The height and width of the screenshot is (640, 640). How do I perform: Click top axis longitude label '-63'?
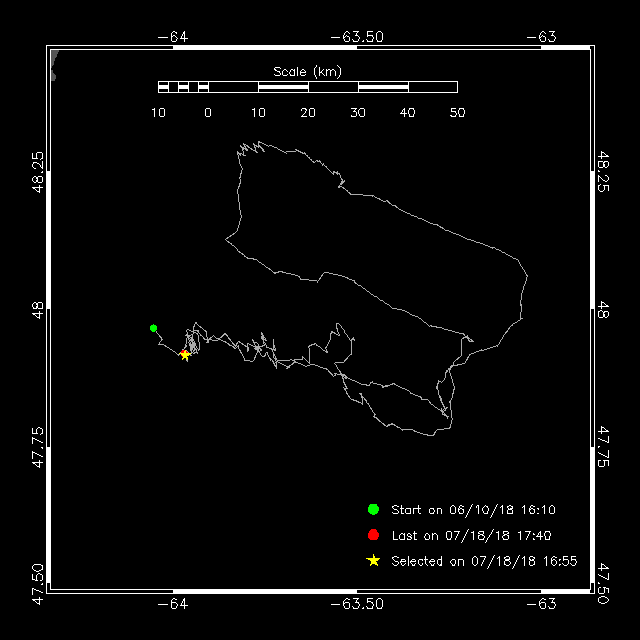click(541, 37)
